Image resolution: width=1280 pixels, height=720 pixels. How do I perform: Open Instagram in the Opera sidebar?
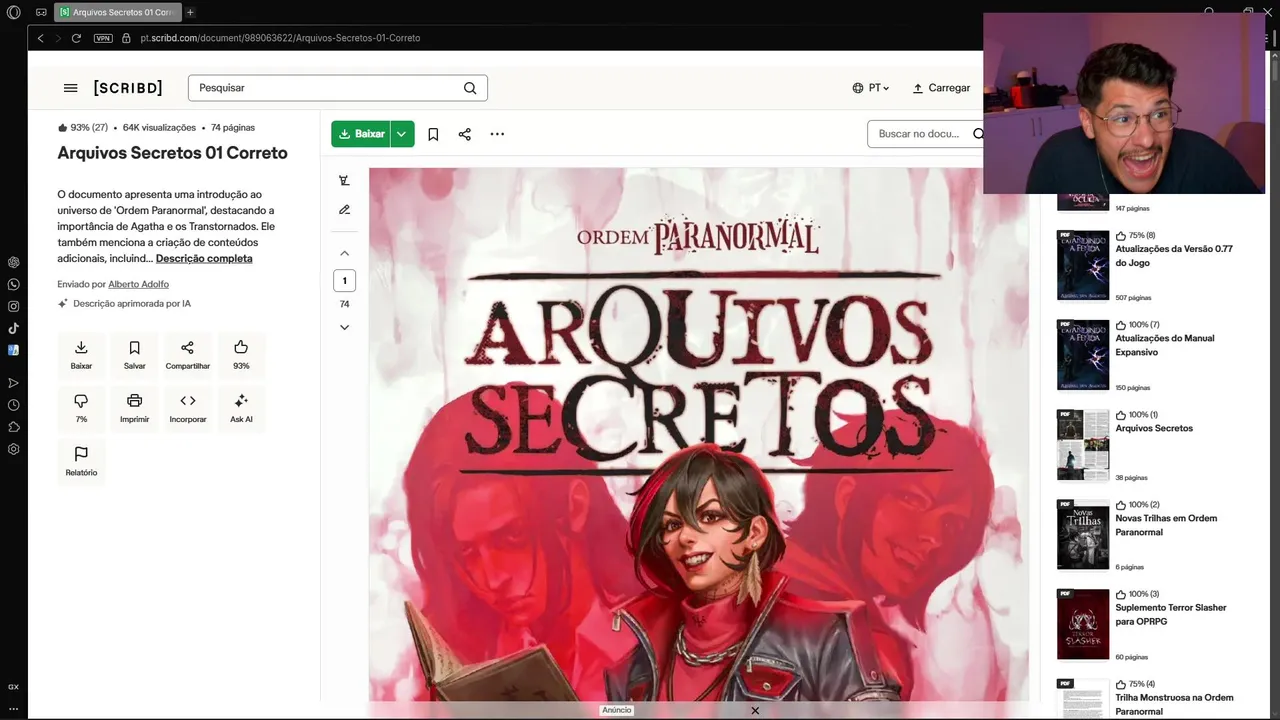[x=13, y=306]
